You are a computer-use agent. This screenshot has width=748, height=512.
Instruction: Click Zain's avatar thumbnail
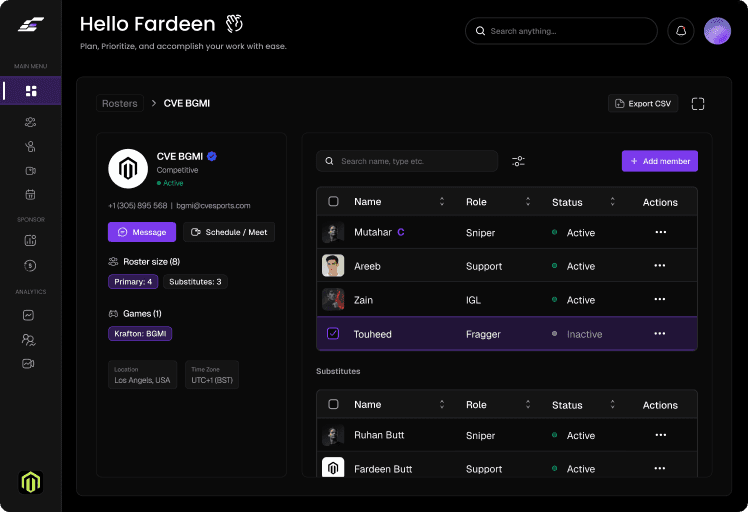coord(333,300)
